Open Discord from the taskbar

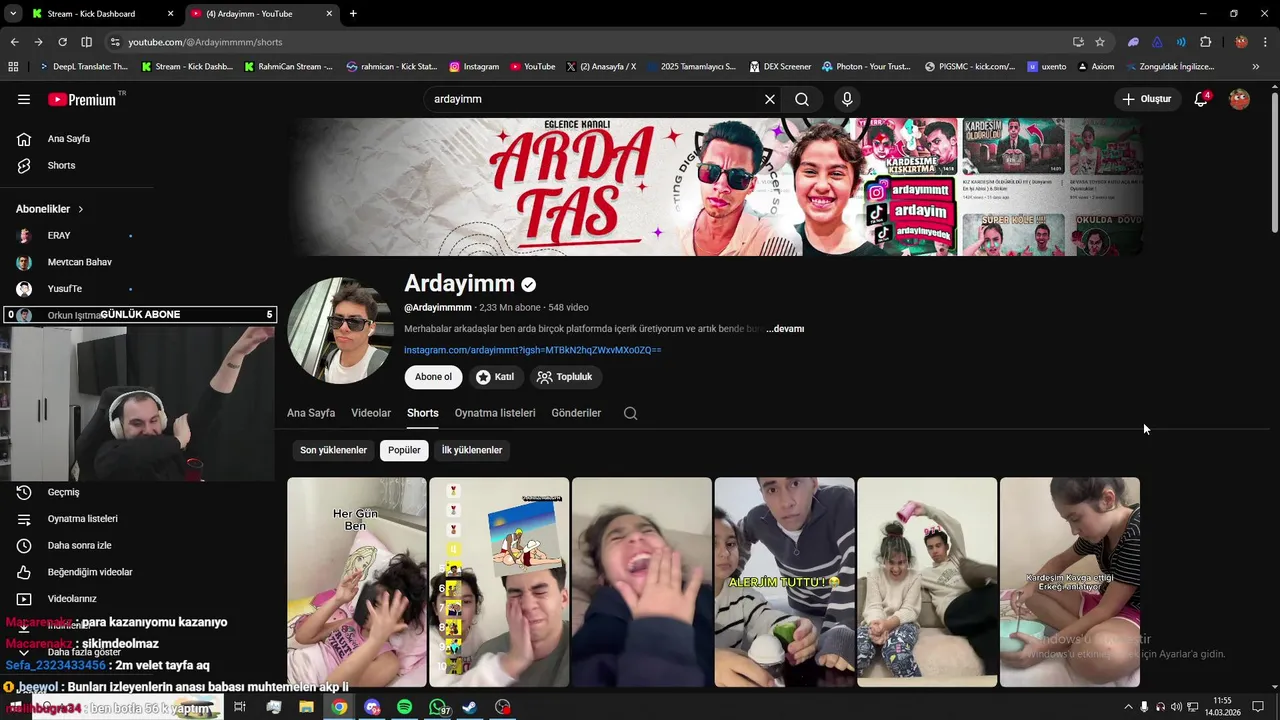[x=372, y=707]
